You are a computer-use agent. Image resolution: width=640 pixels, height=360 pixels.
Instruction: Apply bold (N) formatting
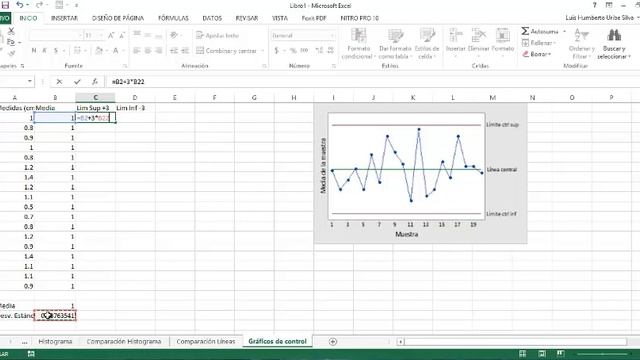tap(34, 51)
